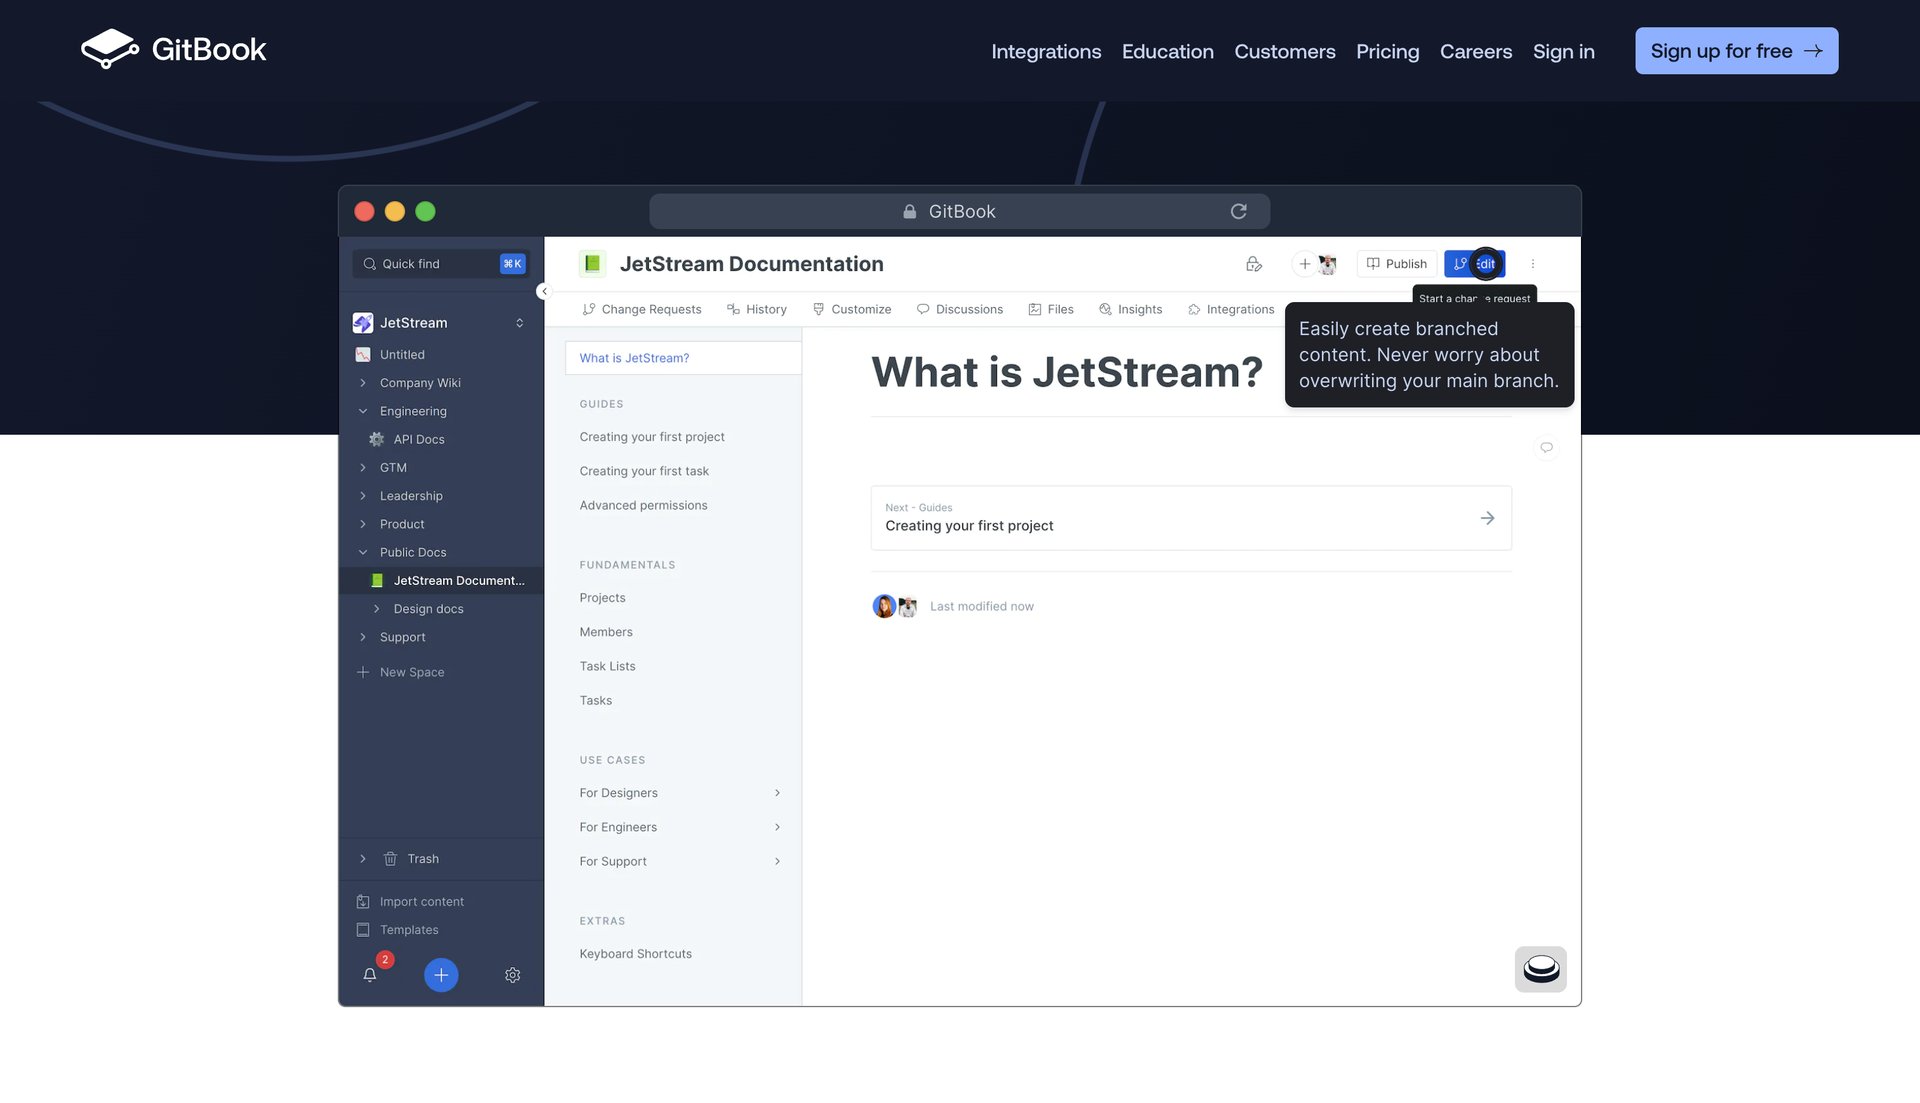Switch to the History tab
Image resolution: width=1920 pixels, height=1103 pixels.
(x=757, y=309)
